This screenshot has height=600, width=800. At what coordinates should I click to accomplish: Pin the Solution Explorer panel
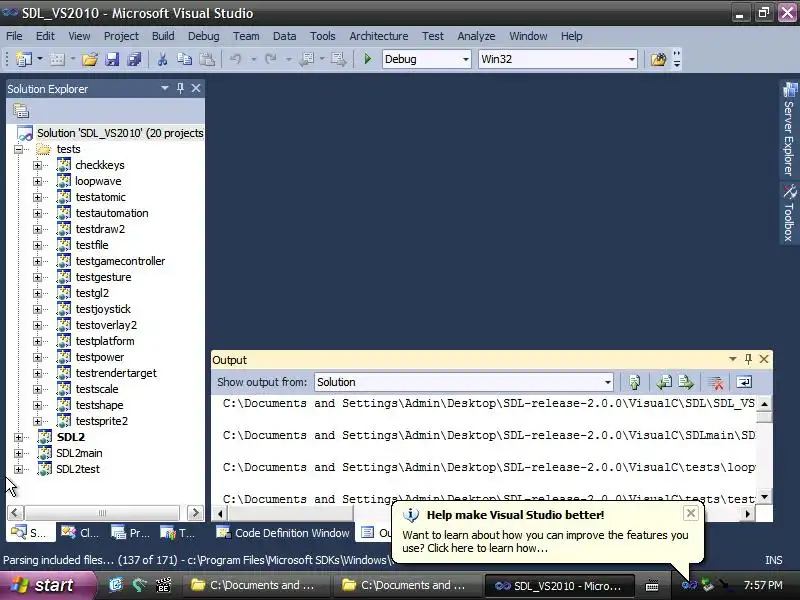click(180, 88)
